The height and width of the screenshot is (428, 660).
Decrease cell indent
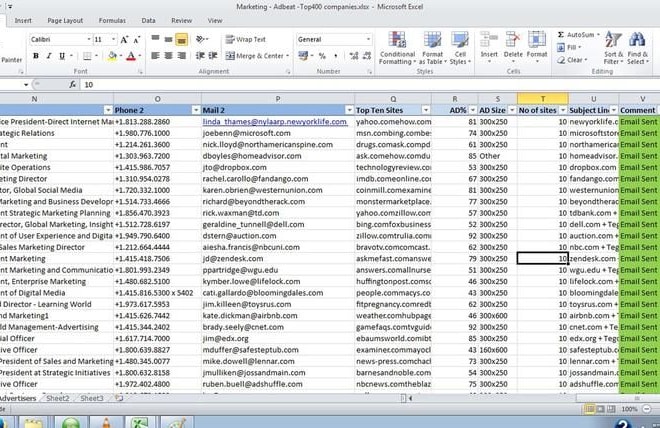click(200, 56)
